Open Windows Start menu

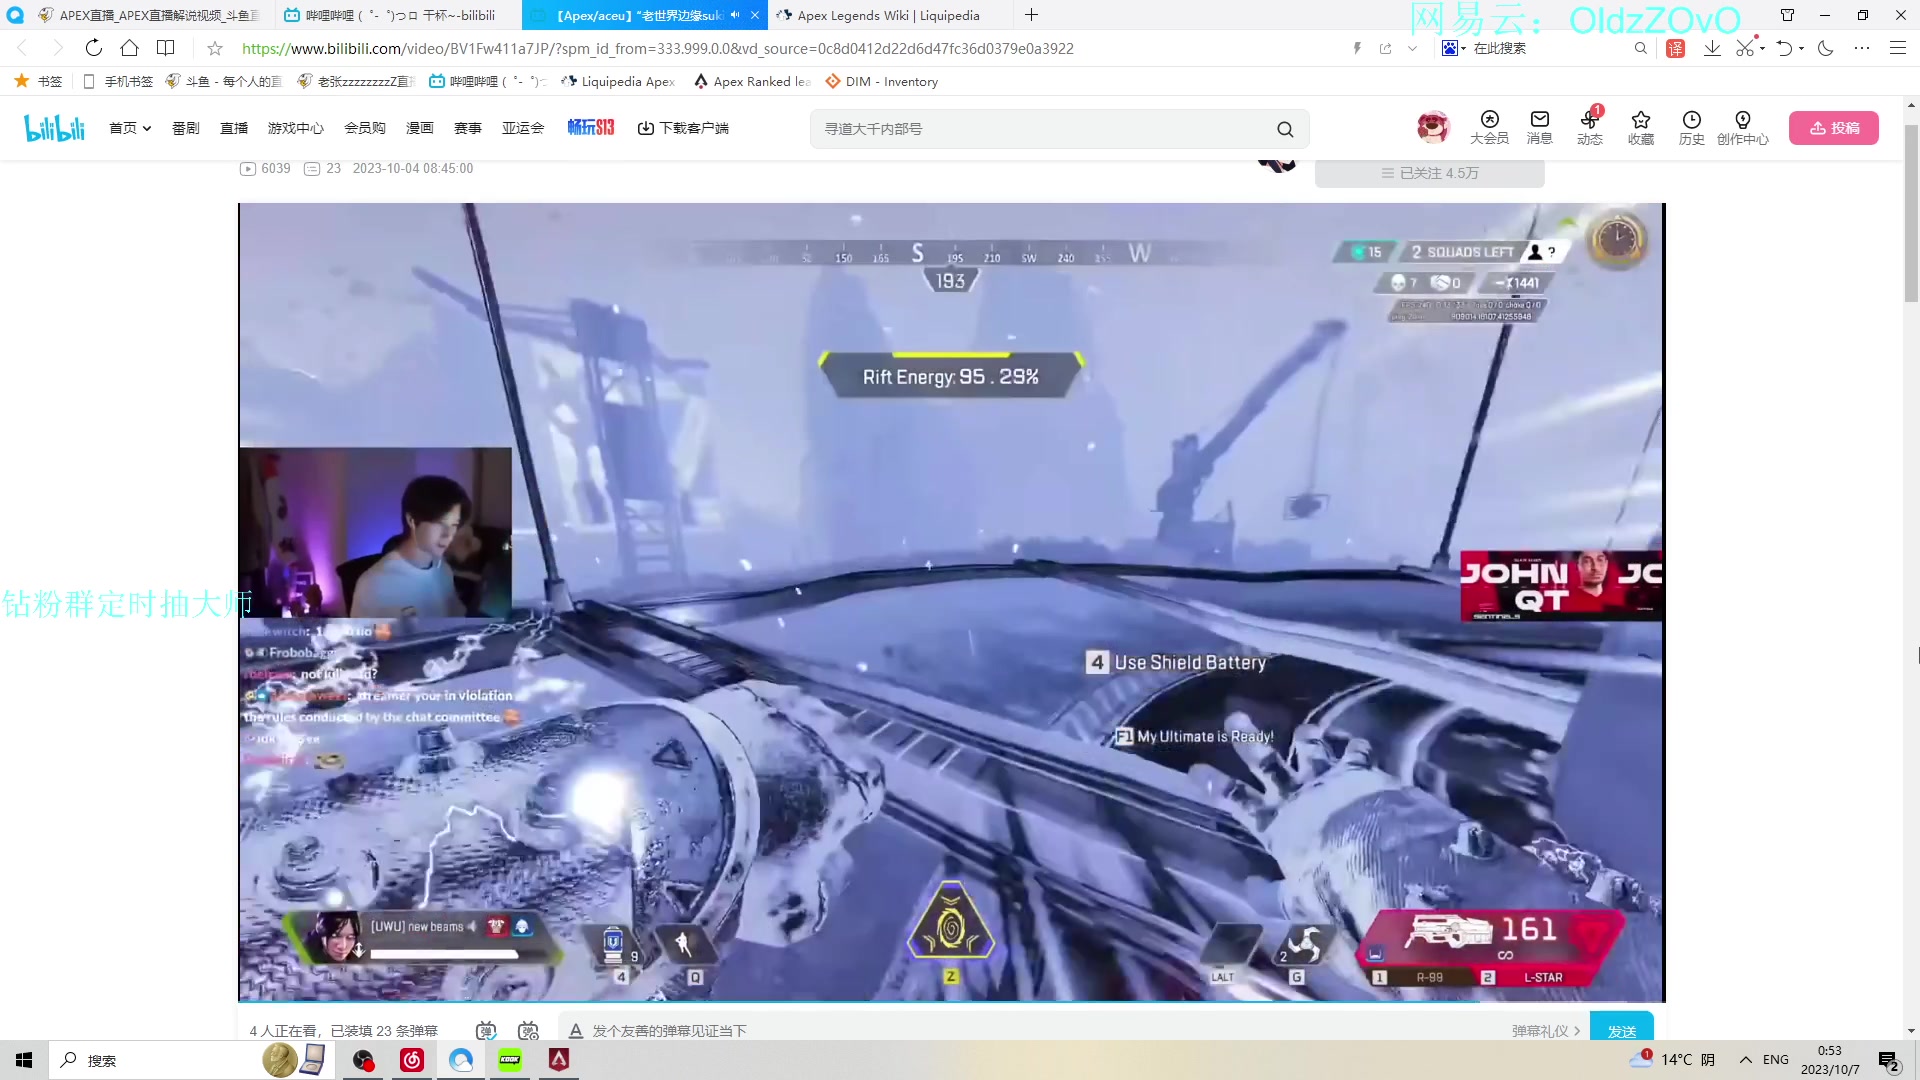[x=24, y=1060]
